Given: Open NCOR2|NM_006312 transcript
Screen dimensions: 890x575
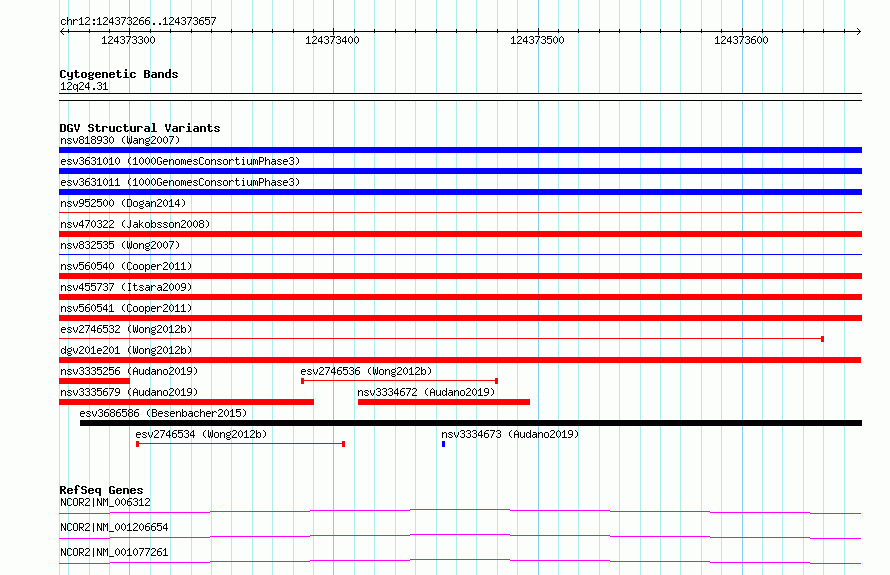Looking at the screenshot, I should pos(105,502).
